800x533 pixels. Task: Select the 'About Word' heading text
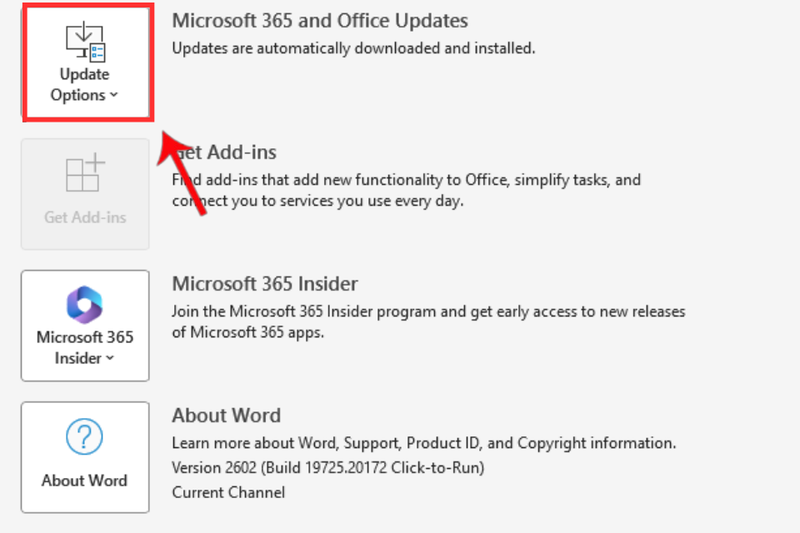tap(227, 415)
